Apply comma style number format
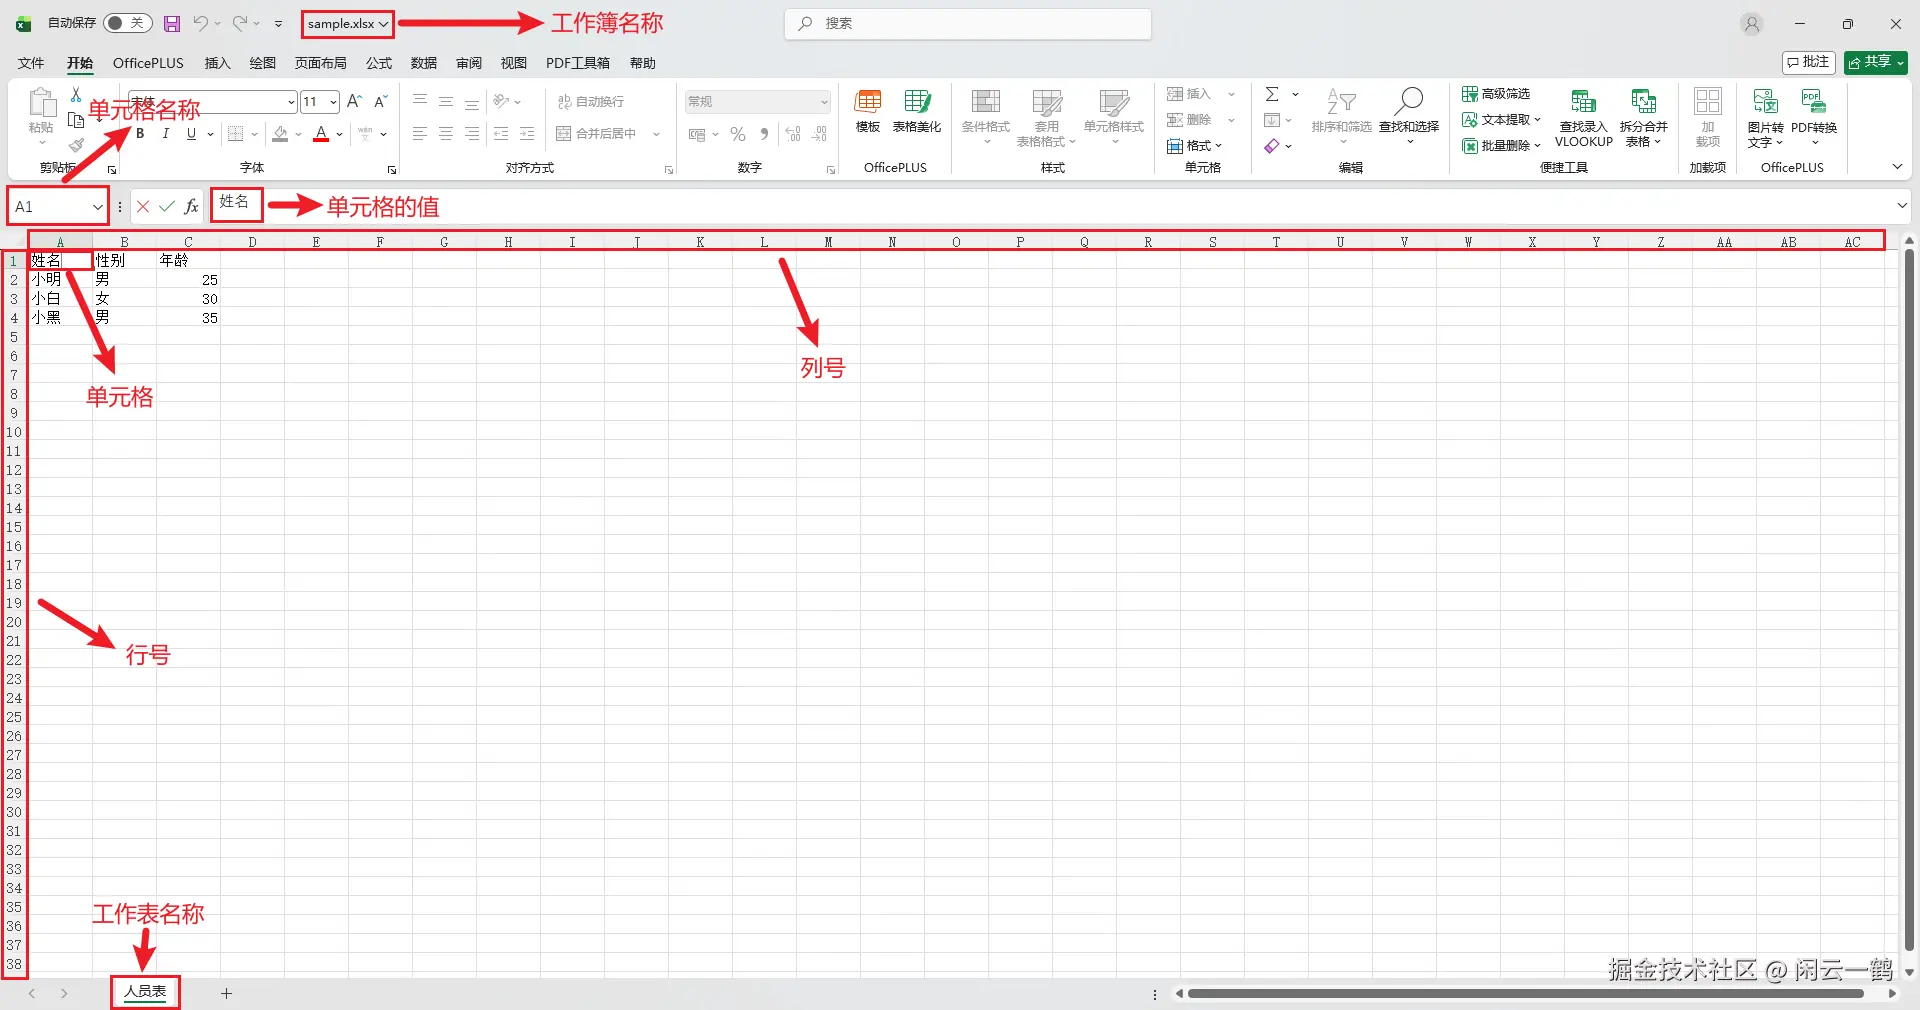1920x1010 pixels. click(764, 134)
